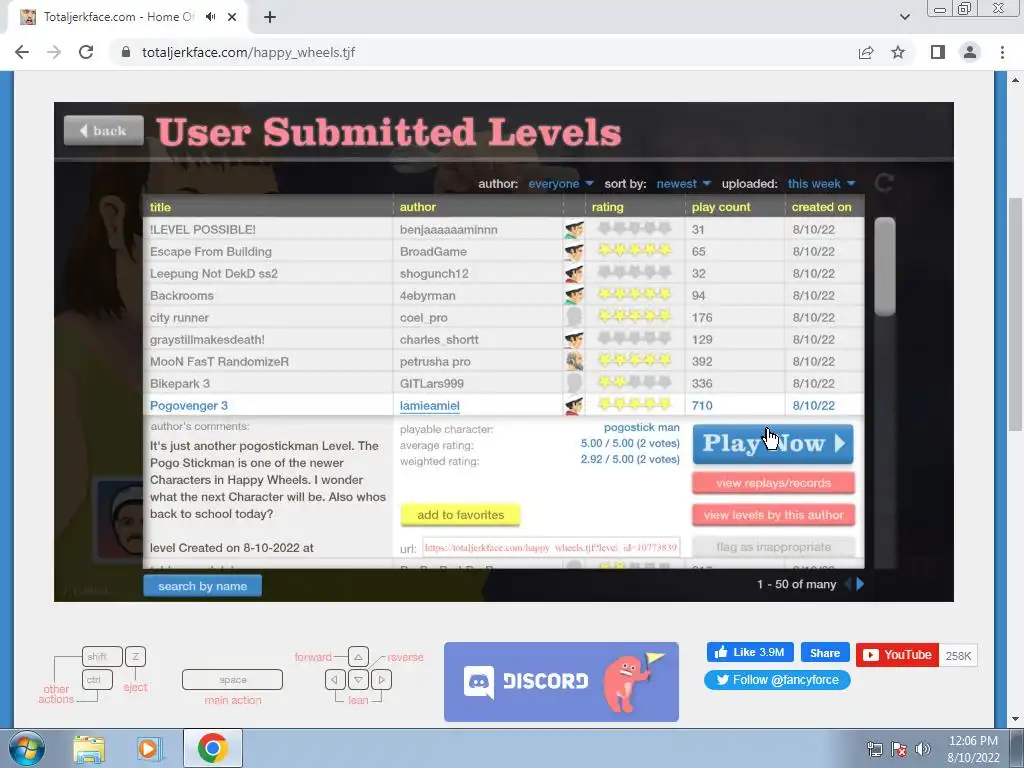Image resolution: width=1024 pixels, height=768 pixels.
Task: Click the 'add to favorites' button
Action: pyautogui.click(x=460, y=515)
